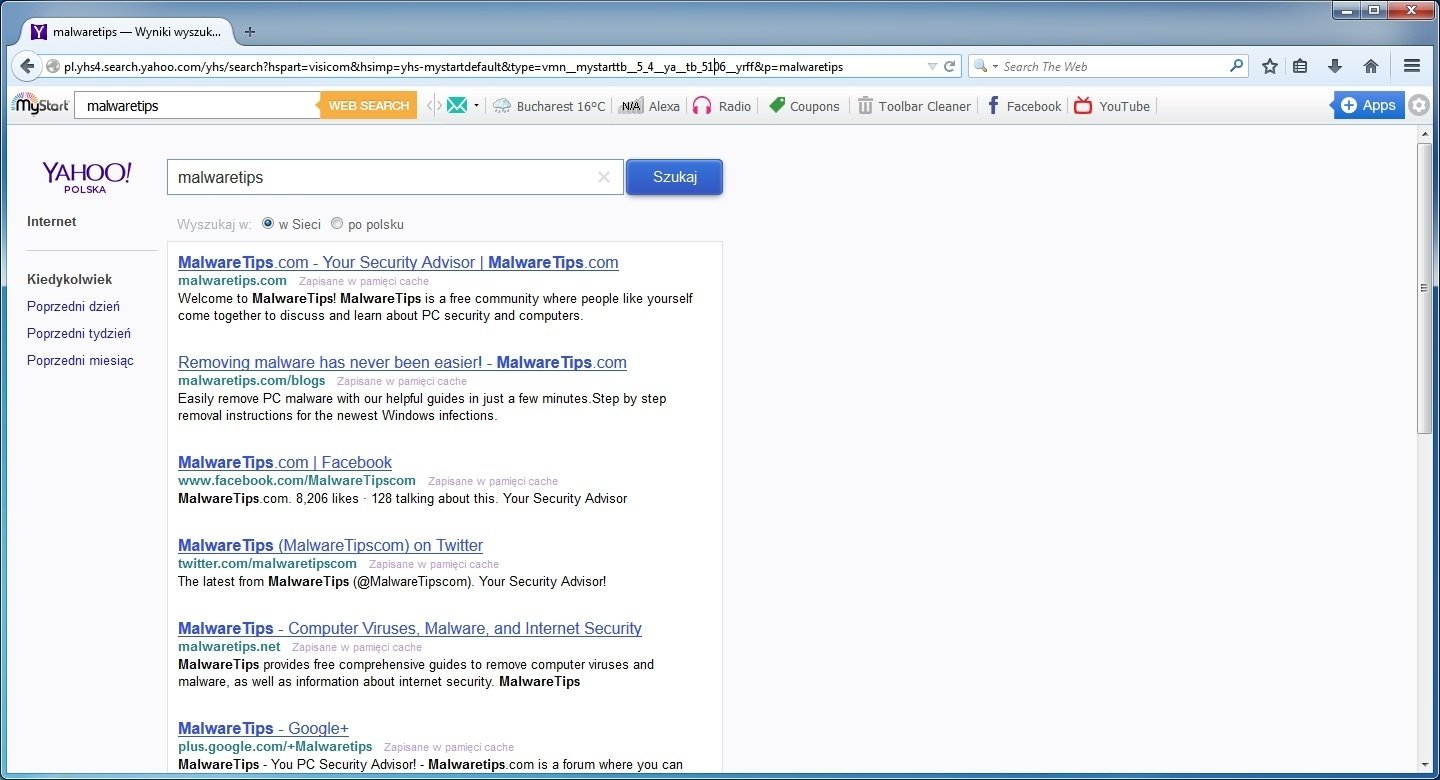Select the "w Sieci" radio button
1440x780 pixels.
click(x=268, y=224)
